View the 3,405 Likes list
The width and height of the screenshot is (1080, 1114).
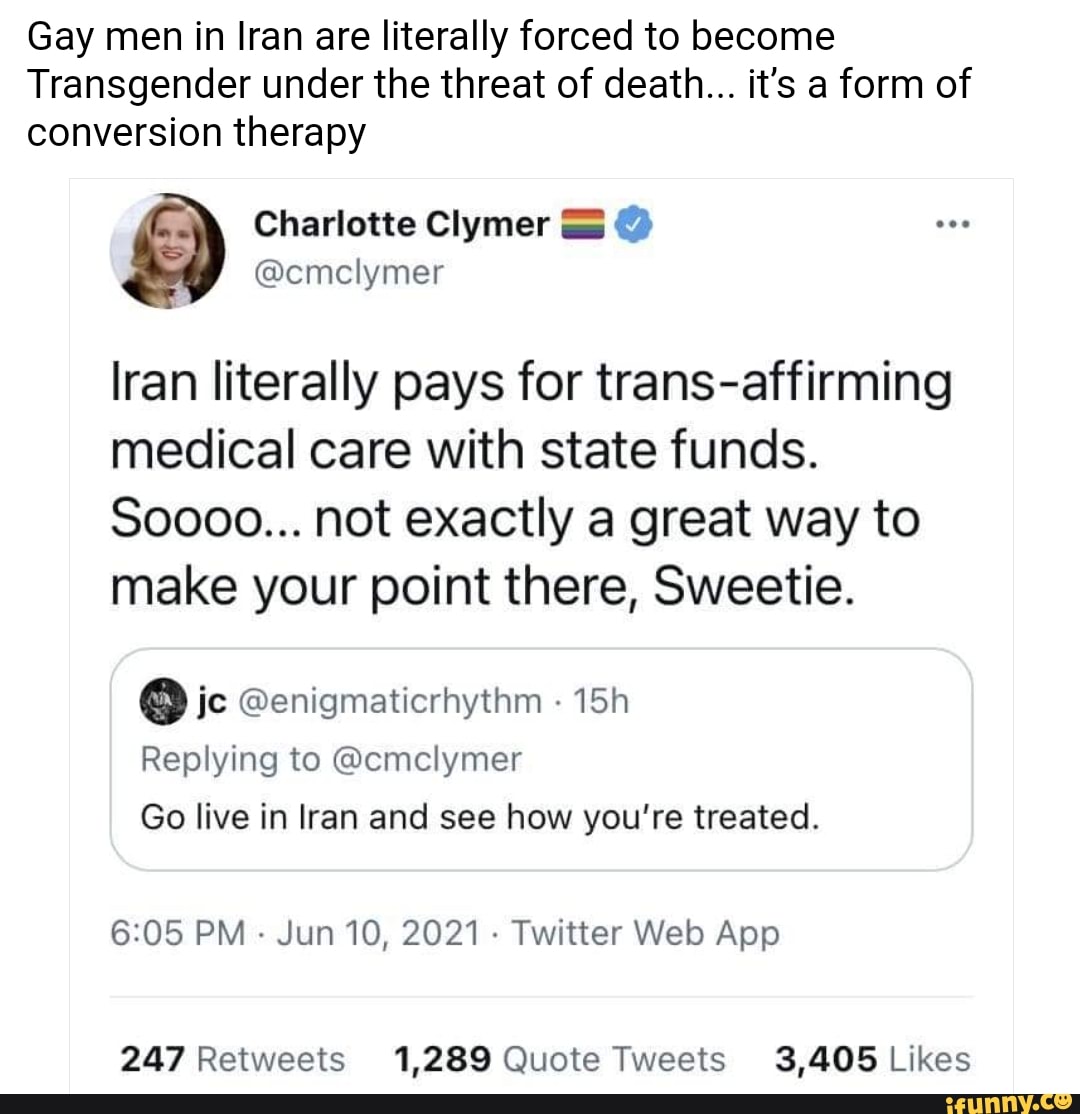click(872, 1059)
